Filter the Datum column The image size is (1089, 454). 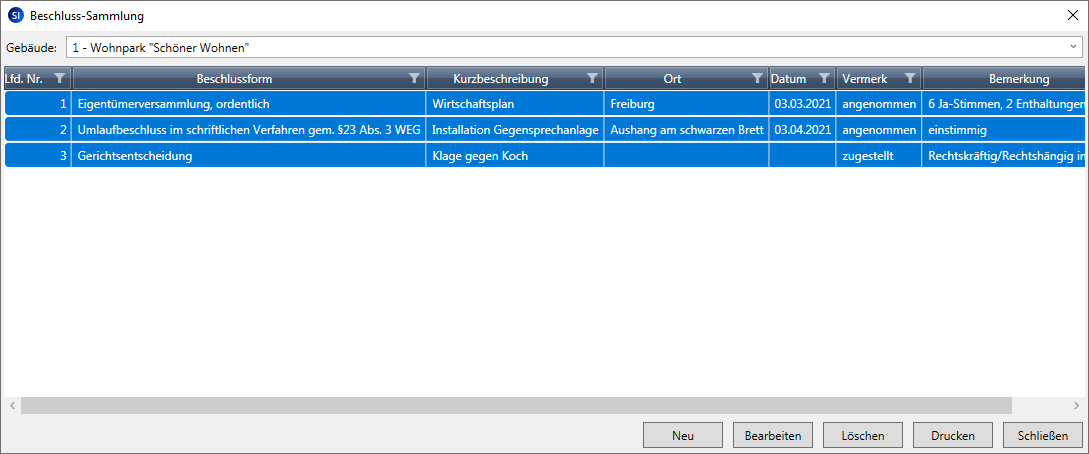coord(824,78)
